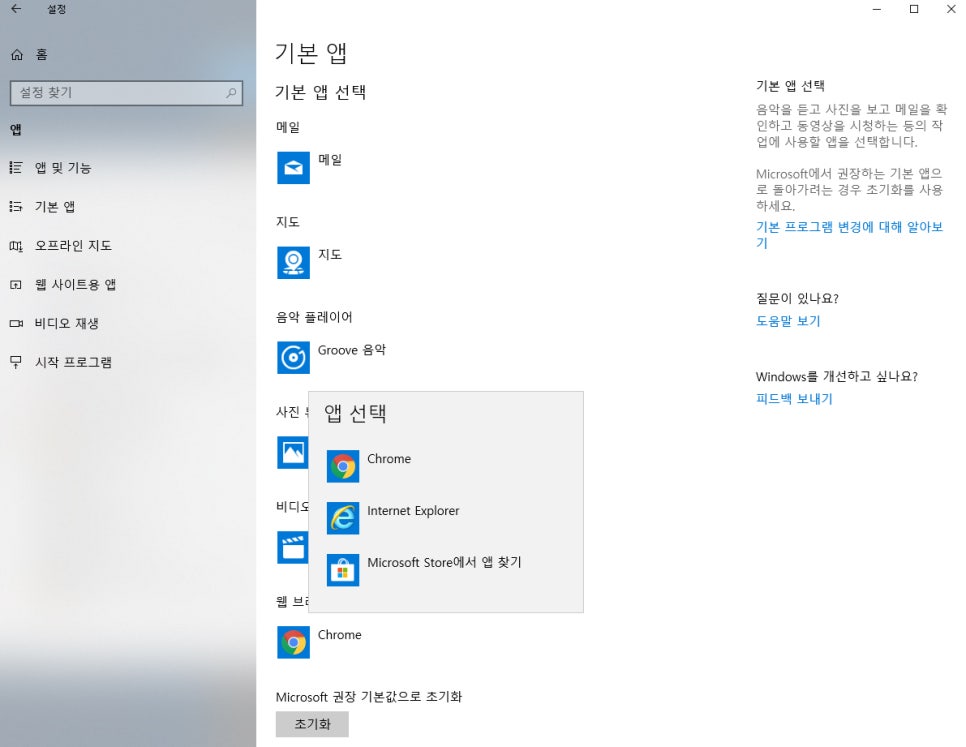Click the 웹 사이트용 앱 icon
The image size is (966, 747).
16,285
